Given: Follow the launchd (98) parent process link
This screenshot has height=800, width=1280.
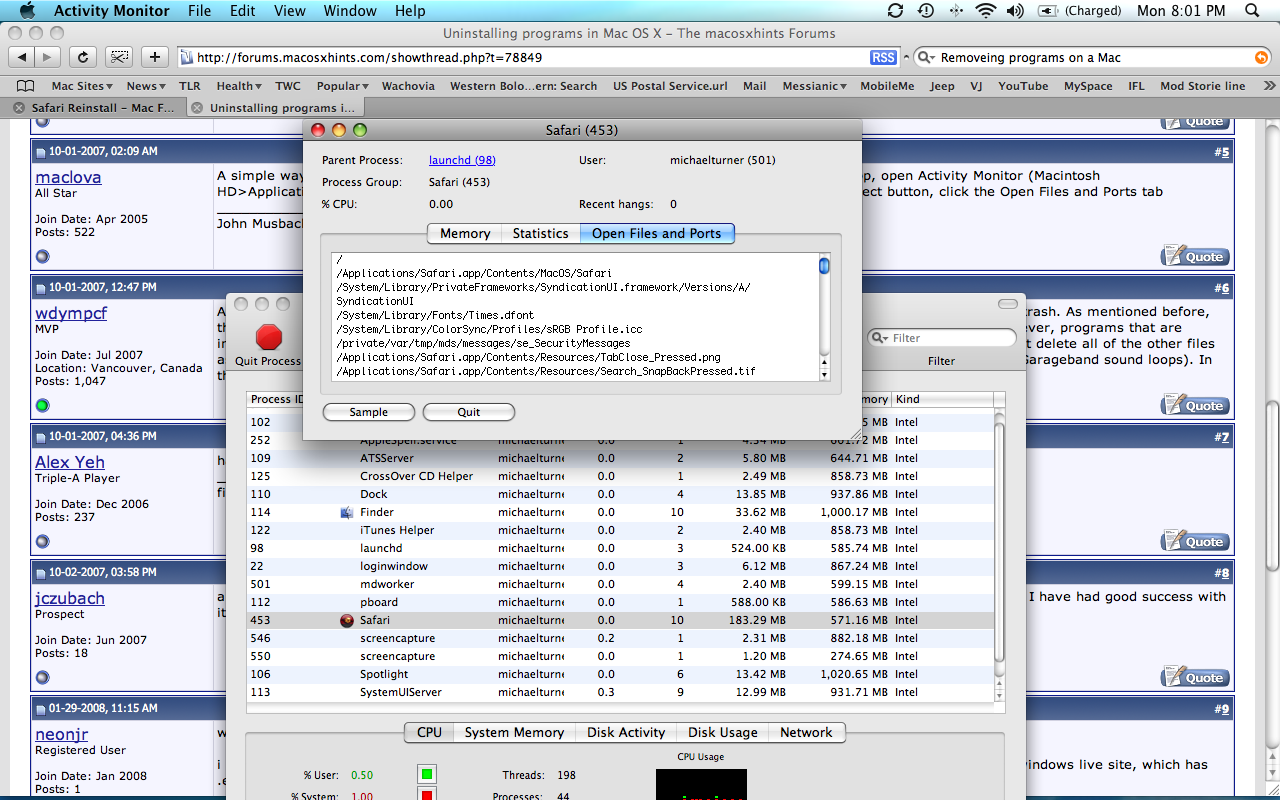Looking at the screenshot, I should (462, 160).
